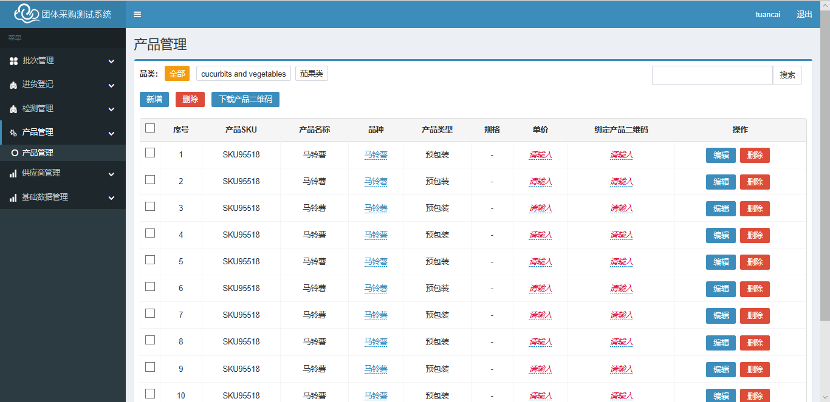Check the checkbox for row 7

tap(150, 313)
